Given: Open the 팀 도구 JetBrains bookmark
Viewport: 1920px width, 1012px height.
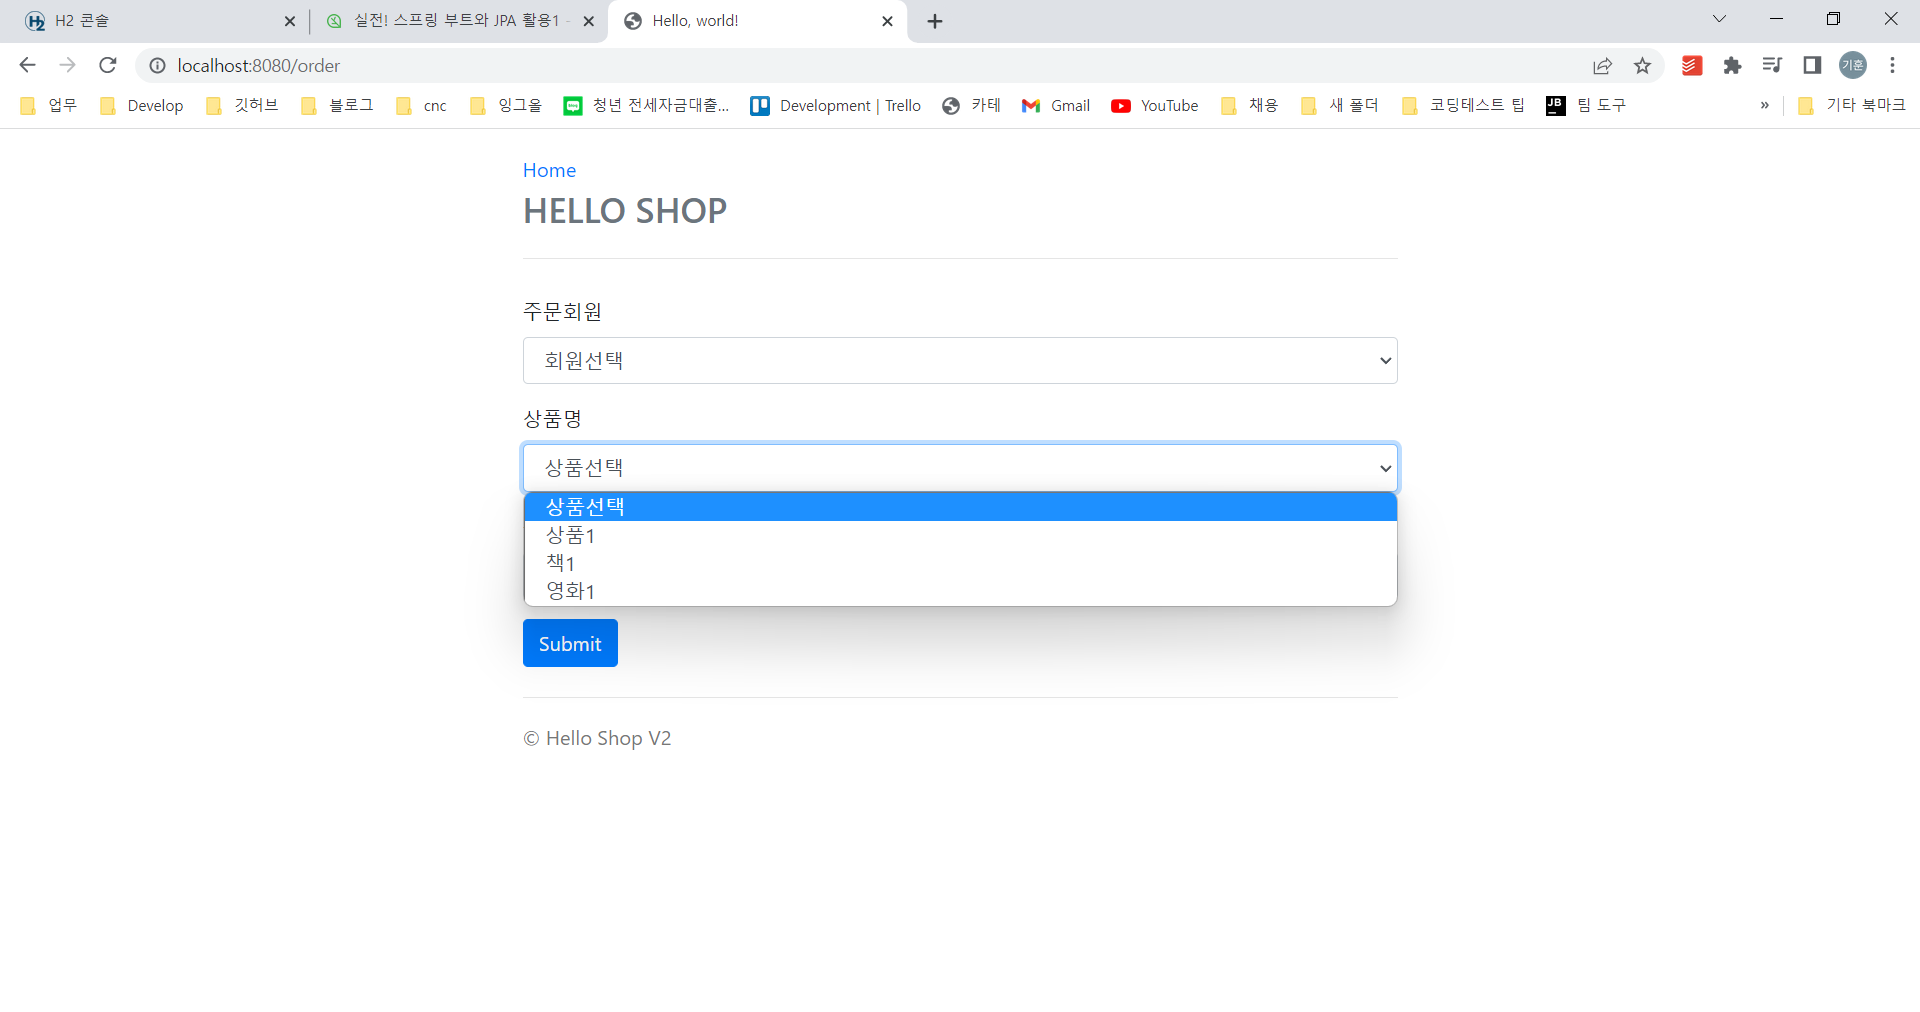Looking at the screenshot, I should pos(1586,105).
